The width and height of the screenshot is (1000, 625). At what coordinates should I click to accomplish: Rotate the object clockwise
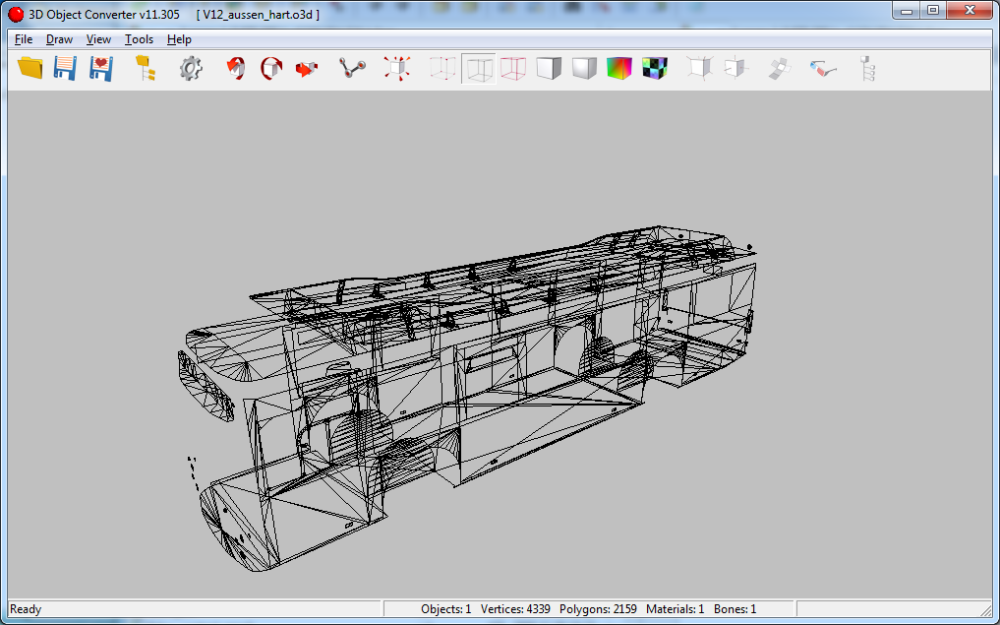pyautogui.click(x=271, y=68)
